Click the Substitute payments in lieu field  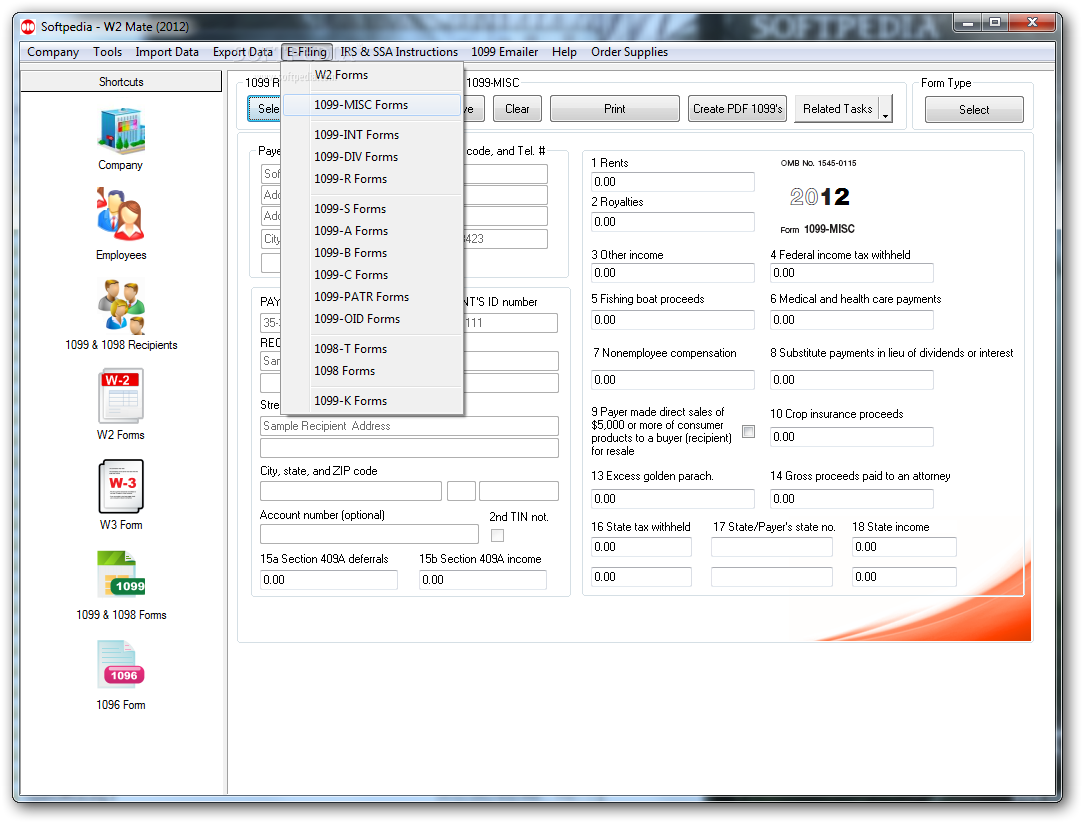coord(852,380)
